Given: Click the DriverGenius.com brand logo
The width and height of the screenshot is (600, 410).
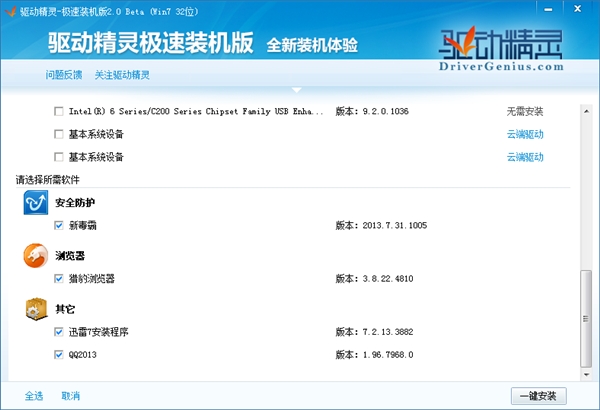Looking at the screenshot, I should [501, 49].
